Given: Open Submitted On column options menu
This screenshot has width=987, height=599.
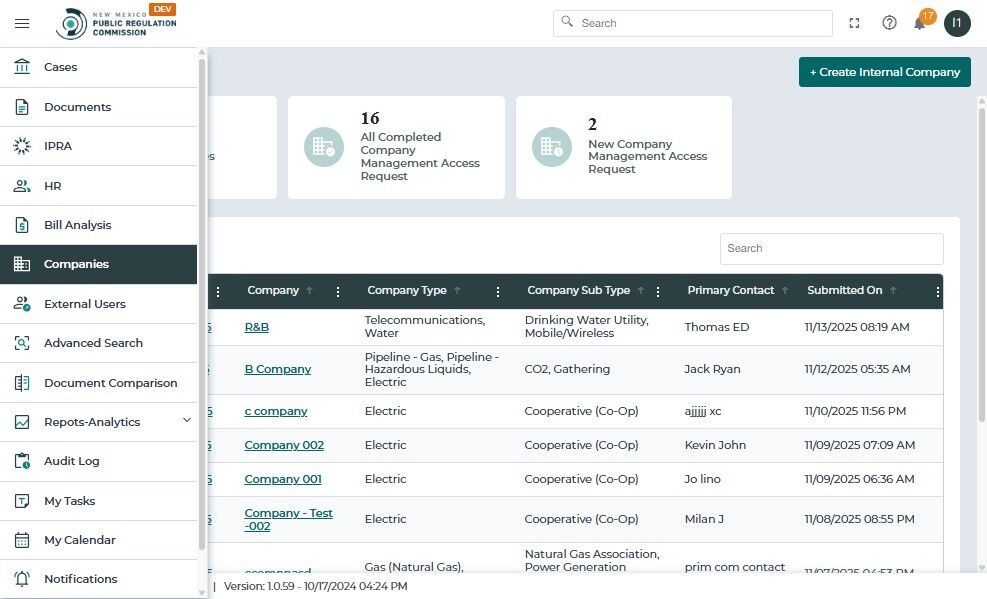Looking at the screenshot, I should pyautogui.click(x=938, y=292).
